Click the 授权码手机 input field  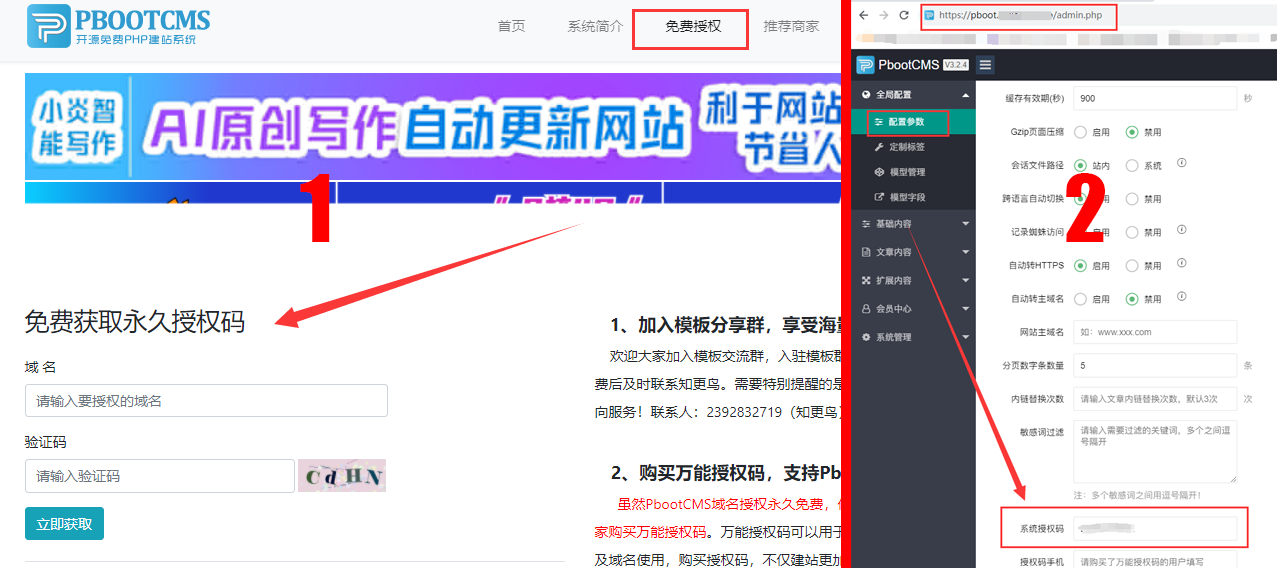click(x=1155, y=561)
